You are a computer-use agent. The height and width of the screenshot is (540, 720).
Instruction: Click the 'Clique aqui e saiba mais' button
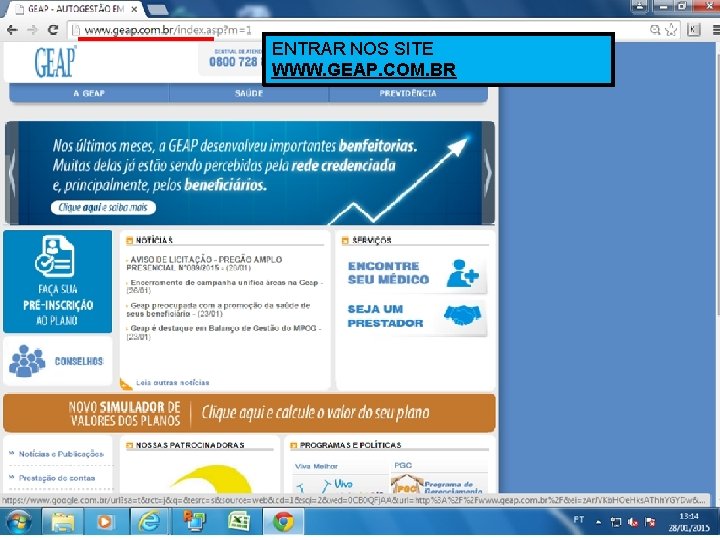pos(103,208)
